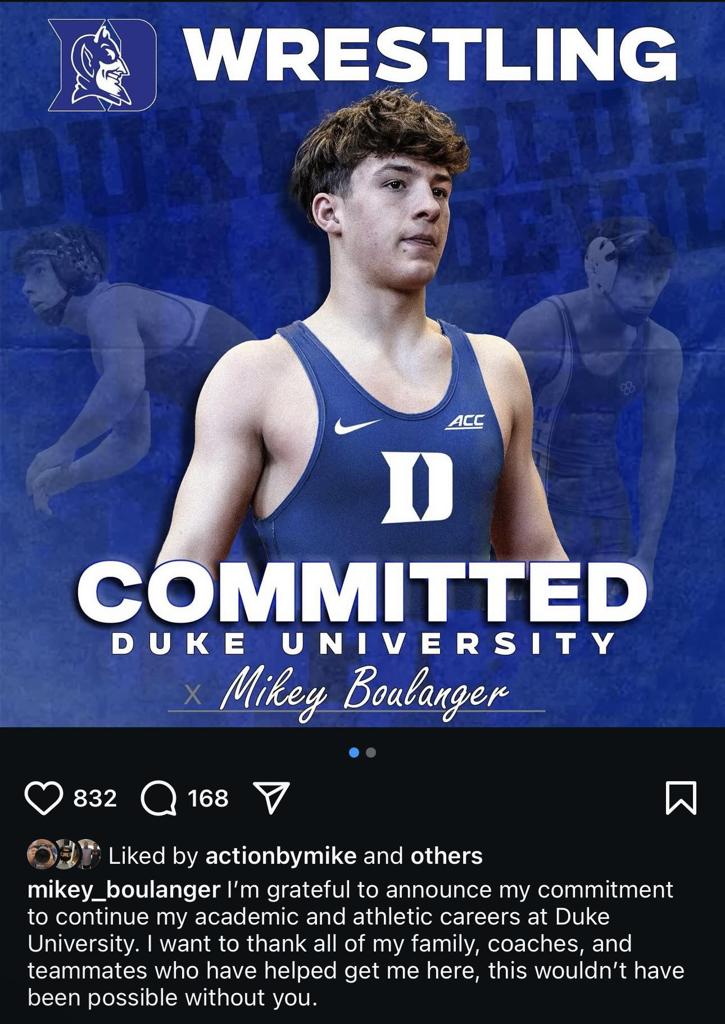Image resolution: width=725 pixels, height=1024 pixels.
Task: Click the COMMITTED headline in the graphic
Action: [362, 592]
